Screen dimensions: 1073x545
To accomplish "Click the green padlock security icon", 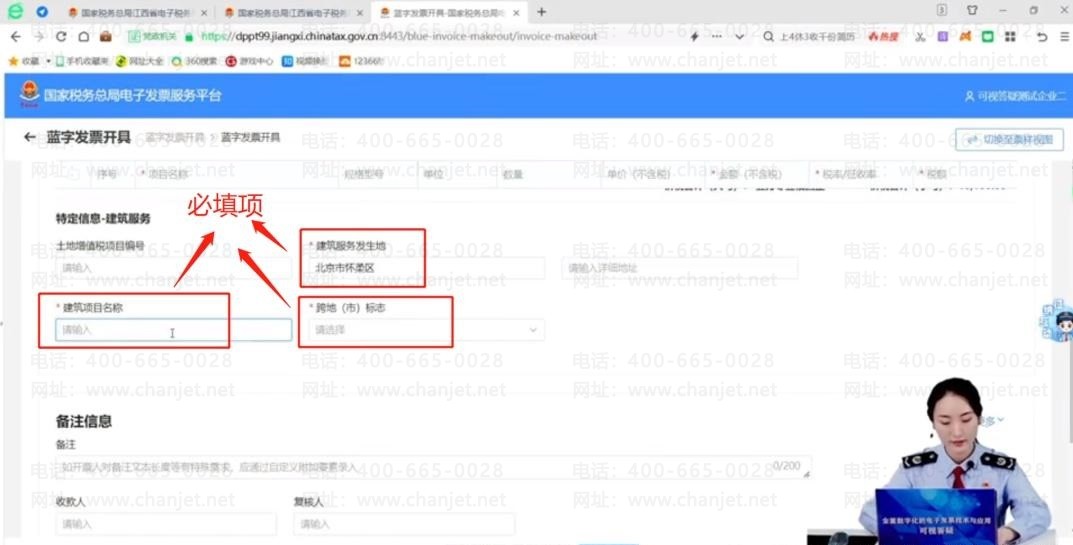I will tap(189, 36).
